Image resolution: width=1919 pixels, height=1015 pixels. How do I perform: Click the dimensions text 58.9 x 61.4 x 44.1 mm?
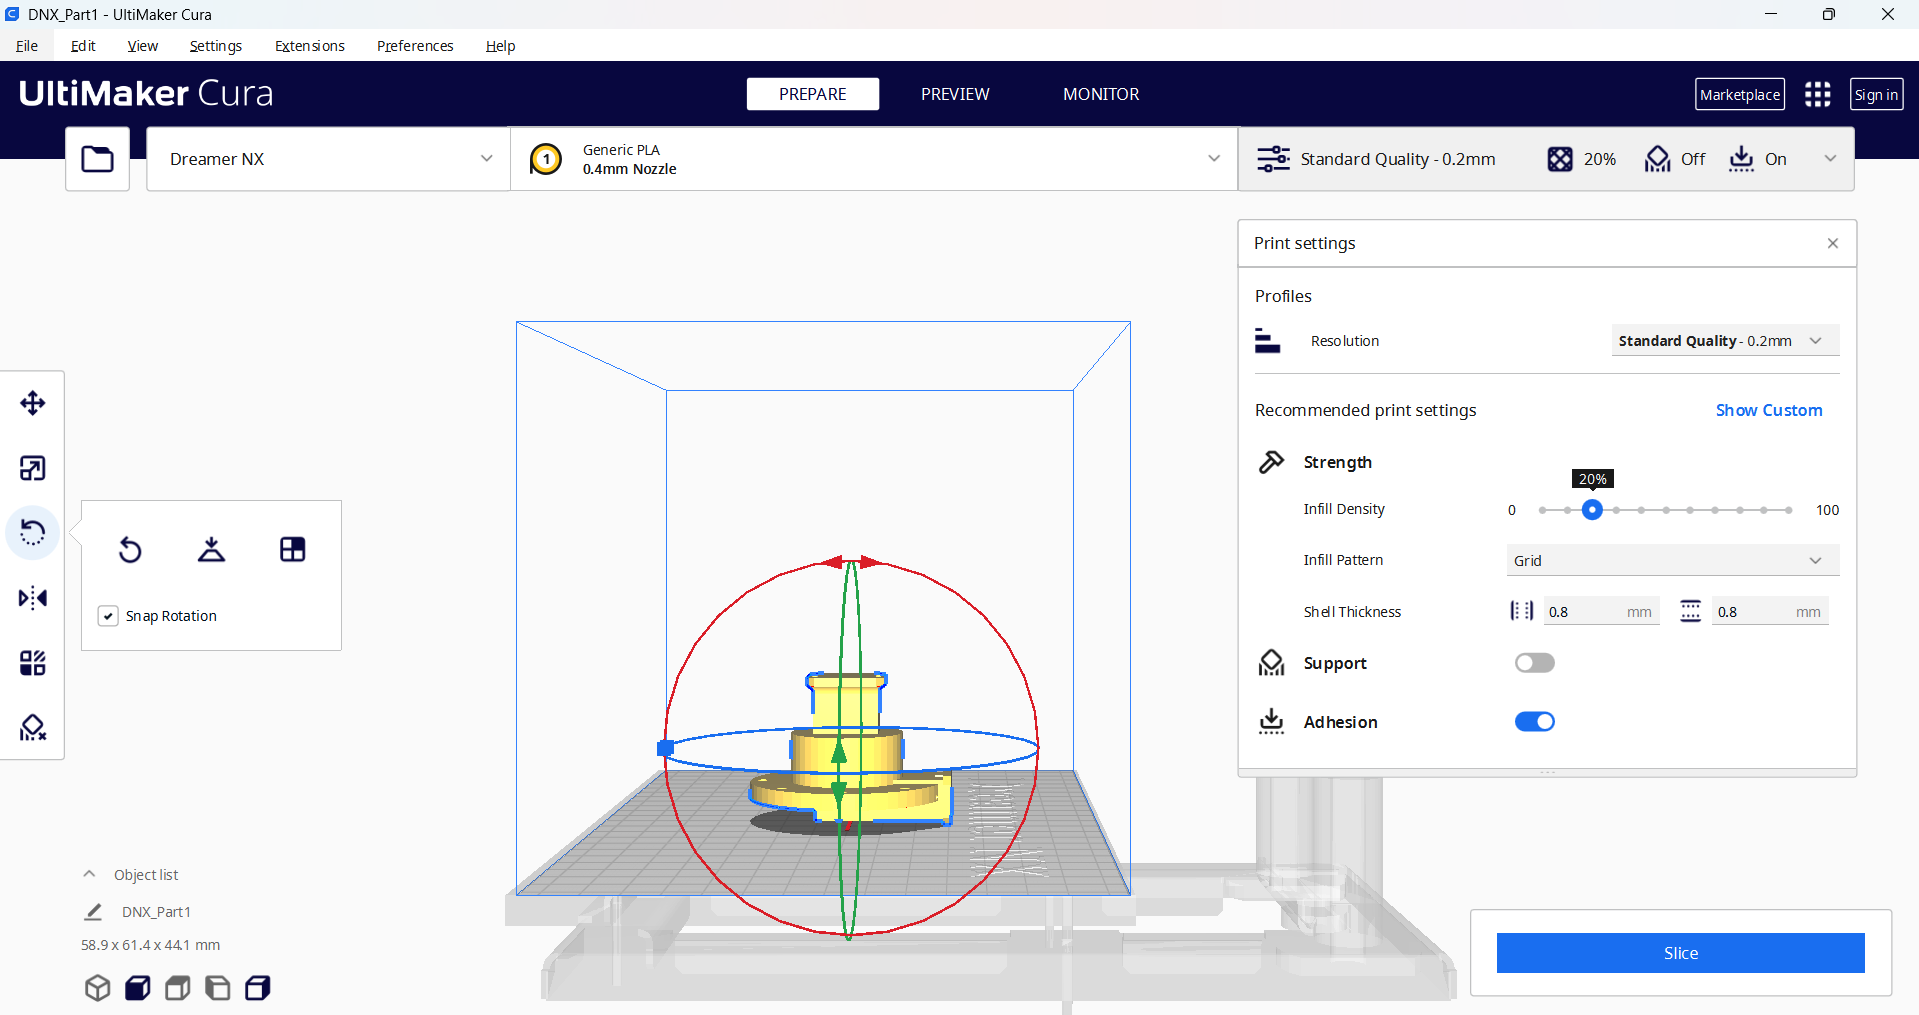150,945
